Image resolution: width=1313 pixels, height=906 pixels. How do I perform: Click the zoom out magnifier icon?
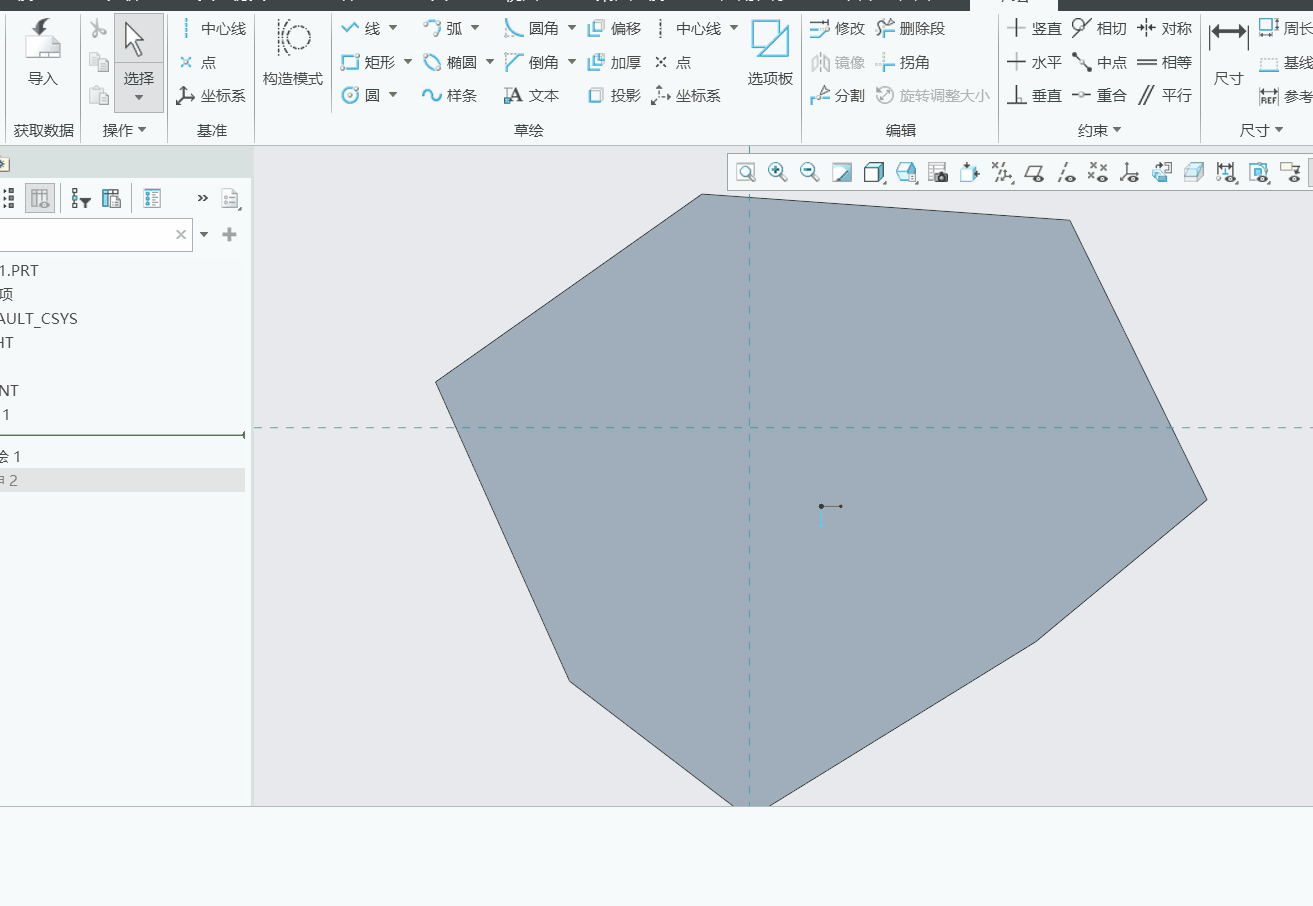810,172
